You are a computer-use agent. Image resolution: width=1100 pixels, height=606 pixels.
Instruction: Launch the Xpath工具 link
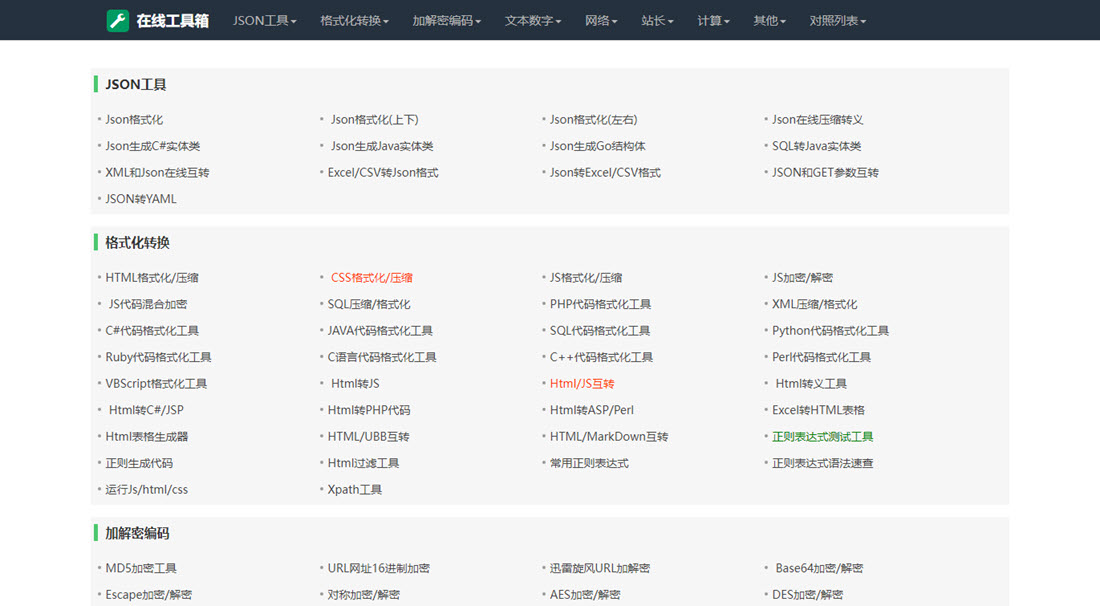click(355, 489)
